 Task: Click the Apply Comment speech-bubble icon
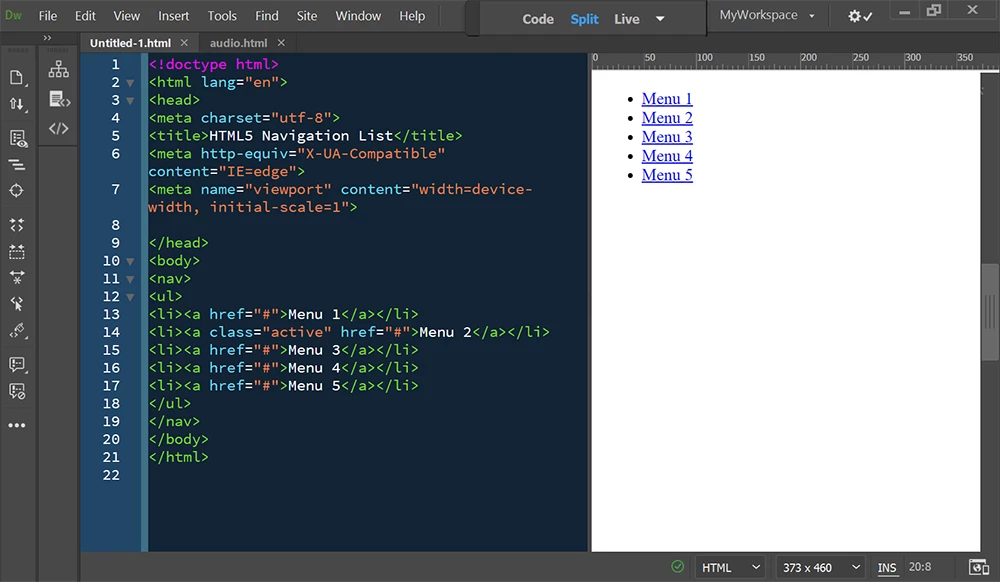(x=17, y=364)
